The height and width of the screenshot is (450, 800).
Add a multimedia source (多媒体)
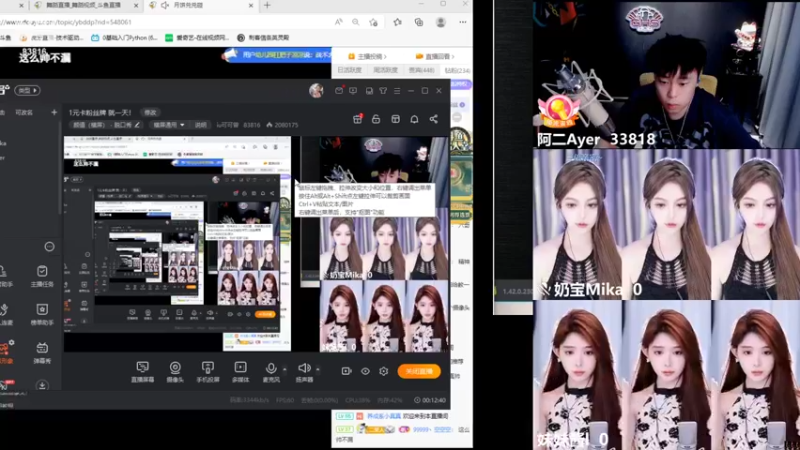(240, 371)
